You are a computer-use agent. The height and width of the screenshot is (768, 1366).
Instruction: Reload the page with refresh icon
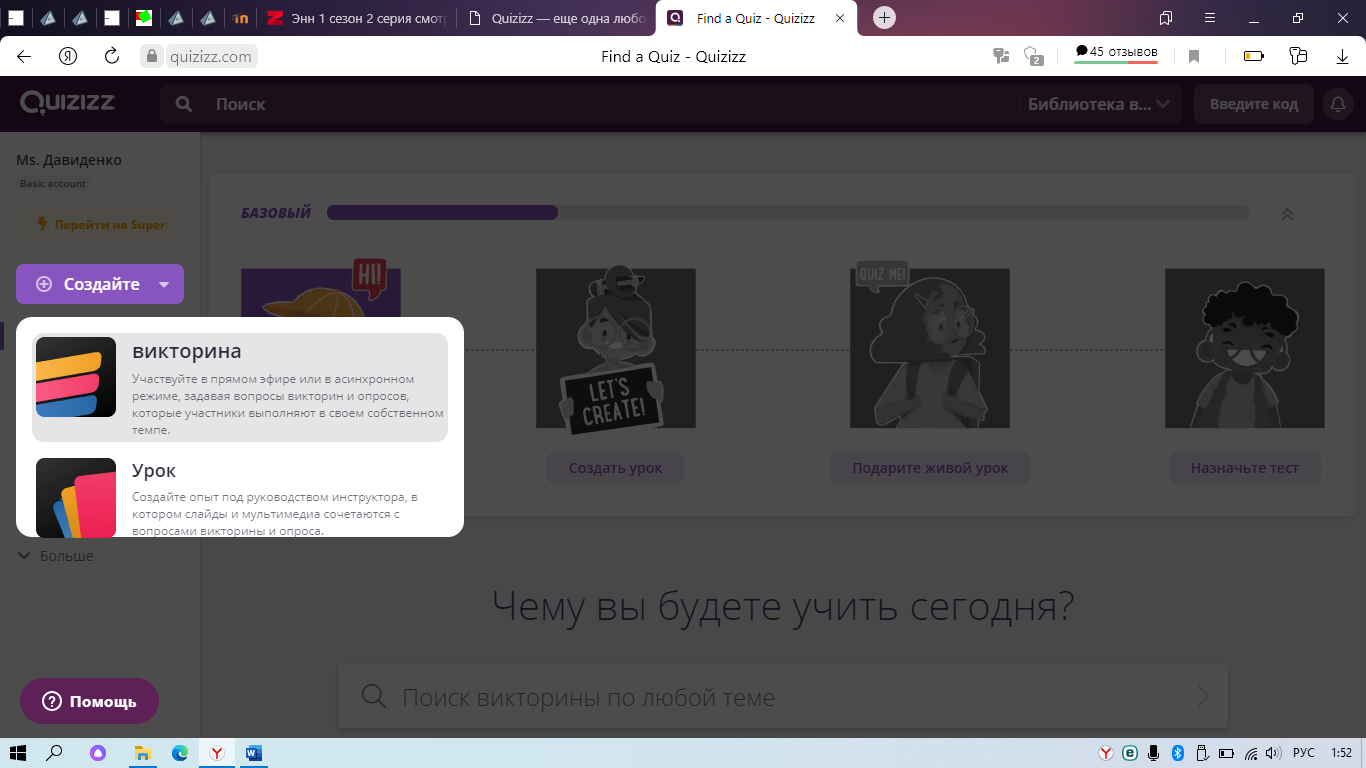pyautogui.click(x=112, y=56)
